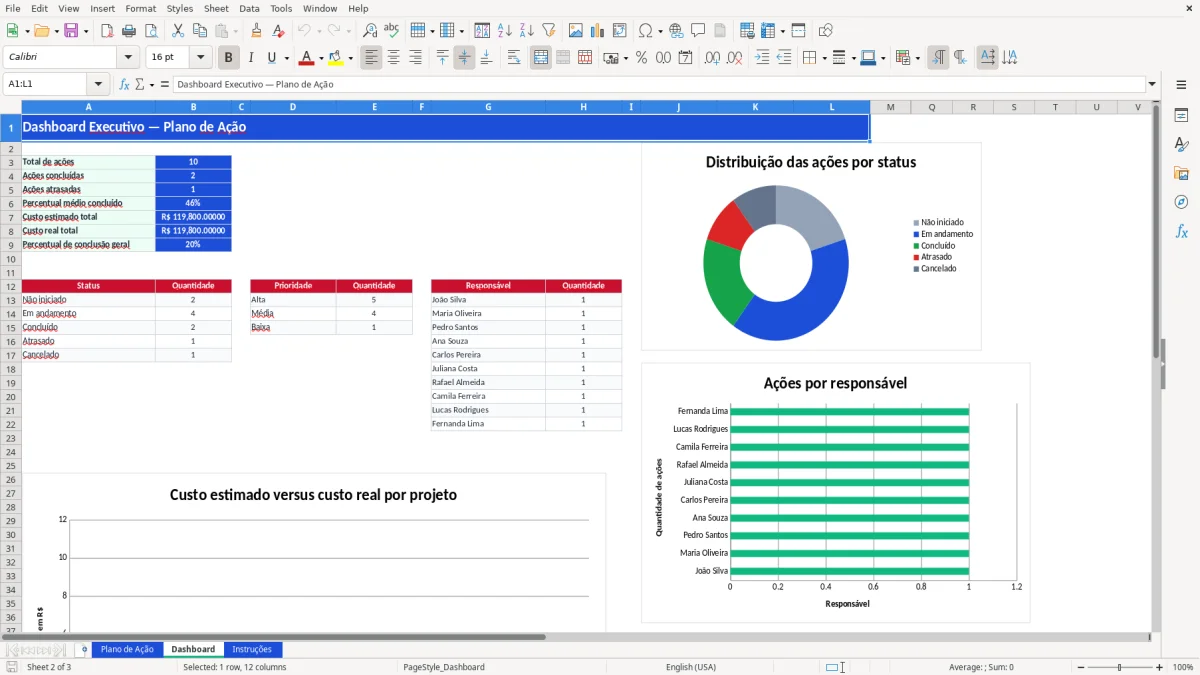This screenshot has height=675, width=1200.
Task: Insert Hyperlink globe icon
Action: [x=676, y=31]
